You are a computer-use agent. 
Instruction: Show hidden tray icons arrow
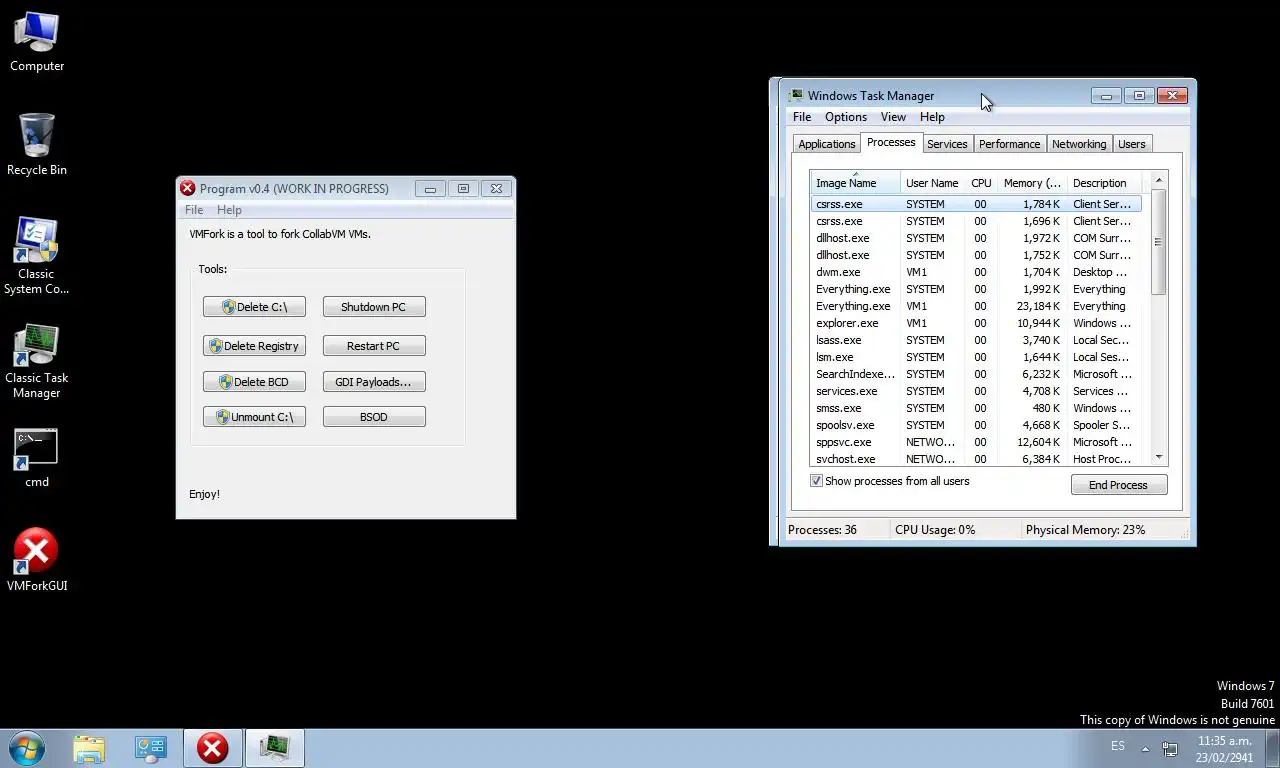pyautogui.click(x=1144, y=747)
